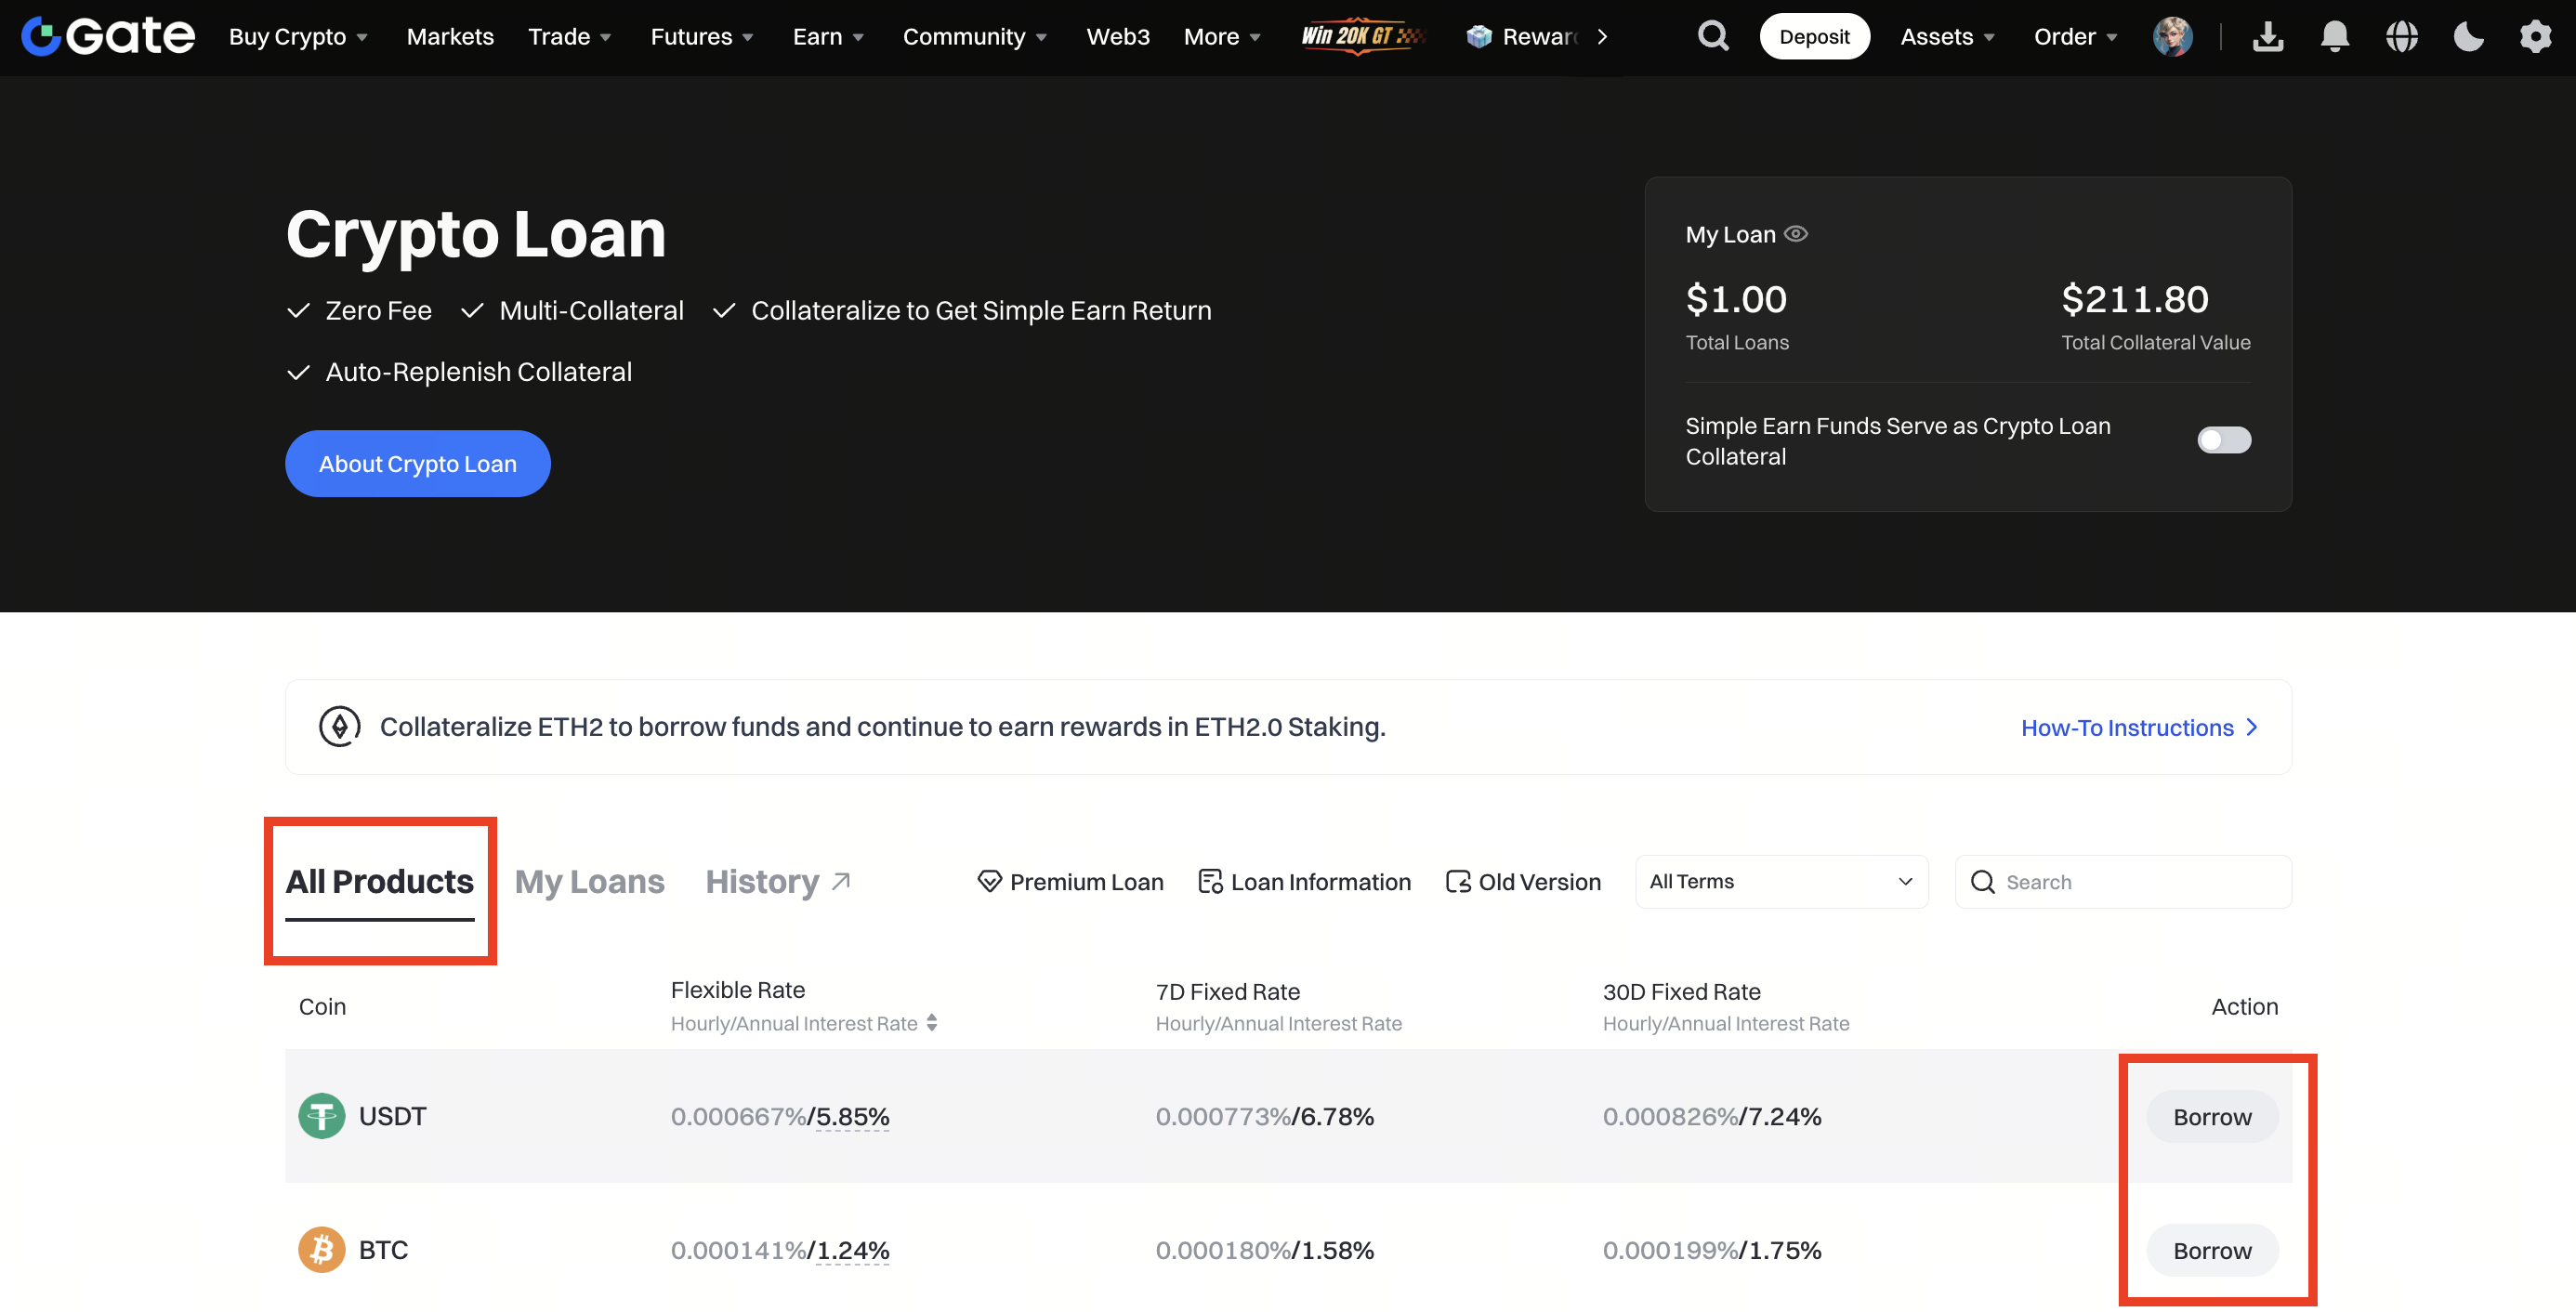The width and height of the screenshot is (2576, 1312).
Task: Click the user avatar icon
Action: coord(2172,37)
